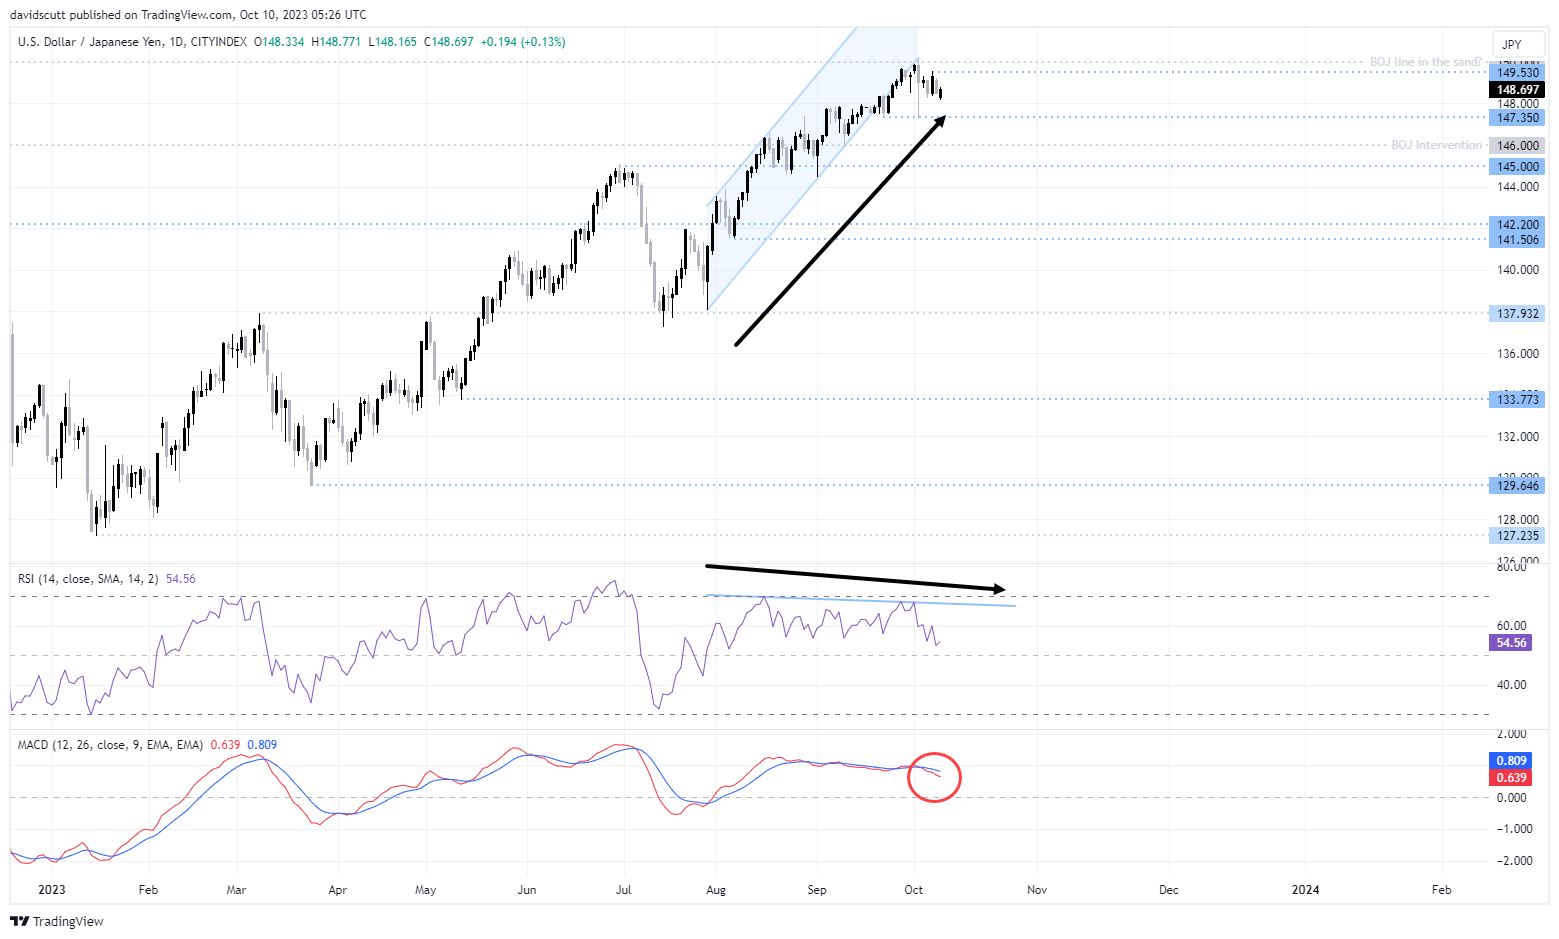Click the '2023' time axis label
The height and width of the screenshot is (939, 1559).
[51, 890]
